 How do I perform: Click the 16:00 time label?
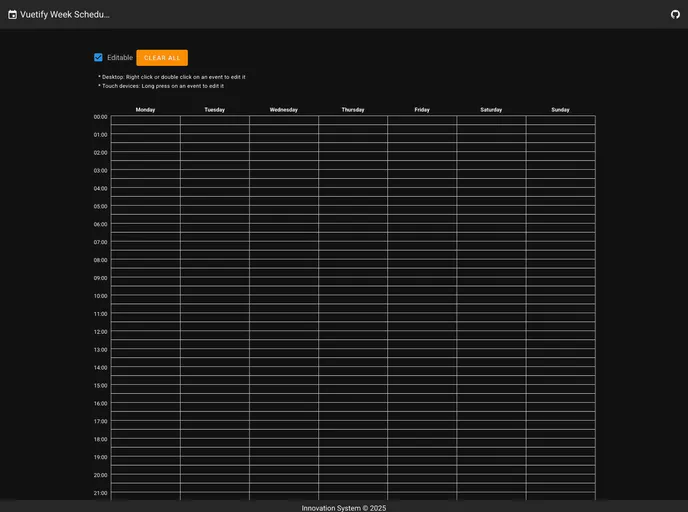pos(100,404)
